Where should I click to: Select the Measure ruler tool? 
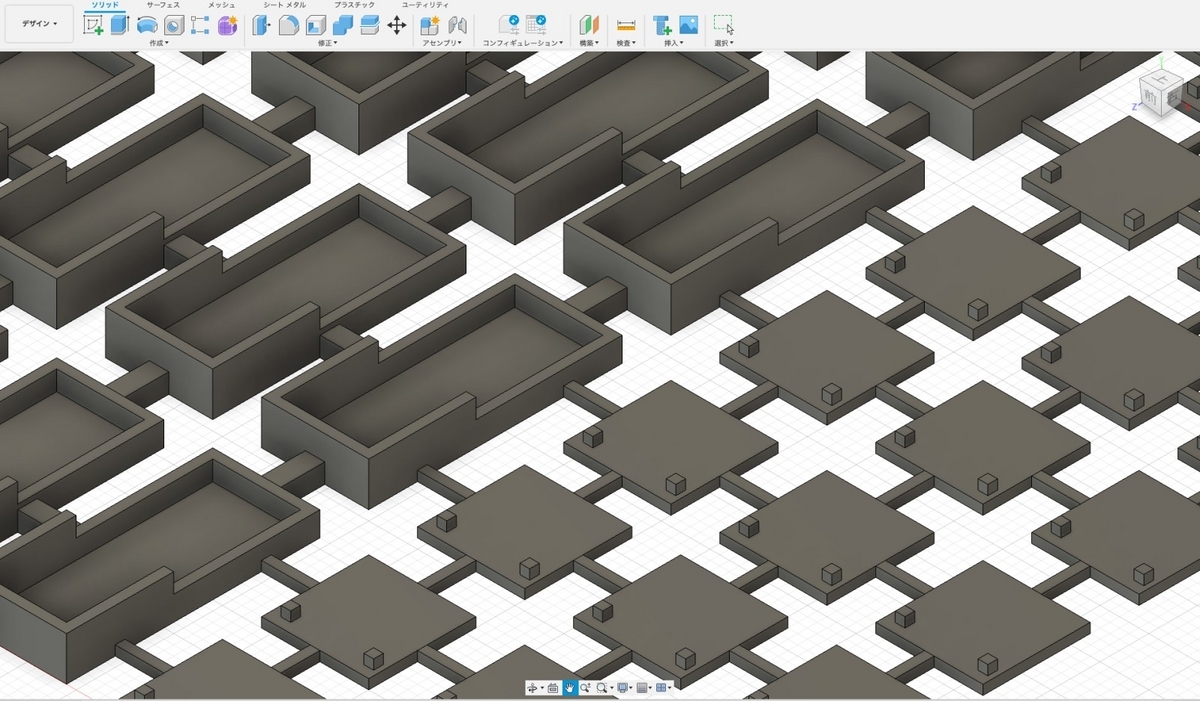tap(626, 25)
